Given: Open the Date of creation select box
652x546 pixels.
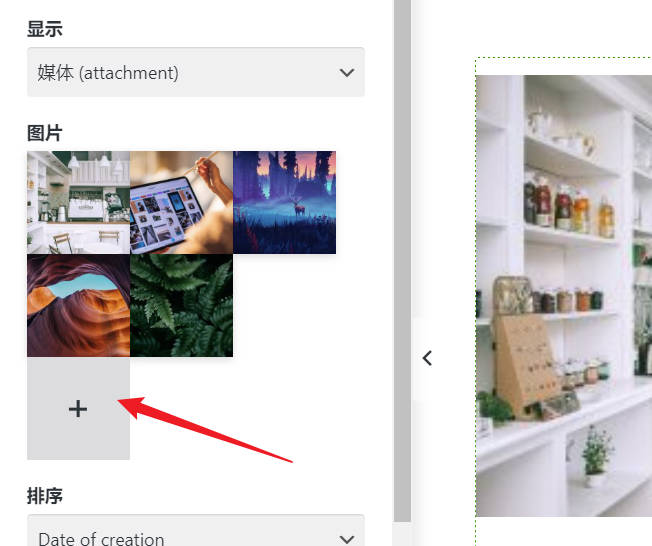Looking at the screenshot, I should (x=196, y=531).
